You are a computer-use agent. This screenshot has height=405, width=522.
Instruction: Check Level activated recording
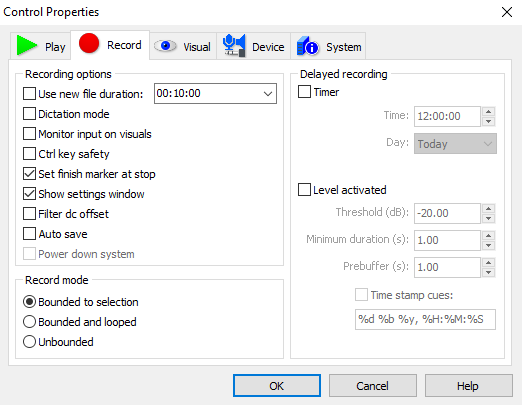pos(304,190)
